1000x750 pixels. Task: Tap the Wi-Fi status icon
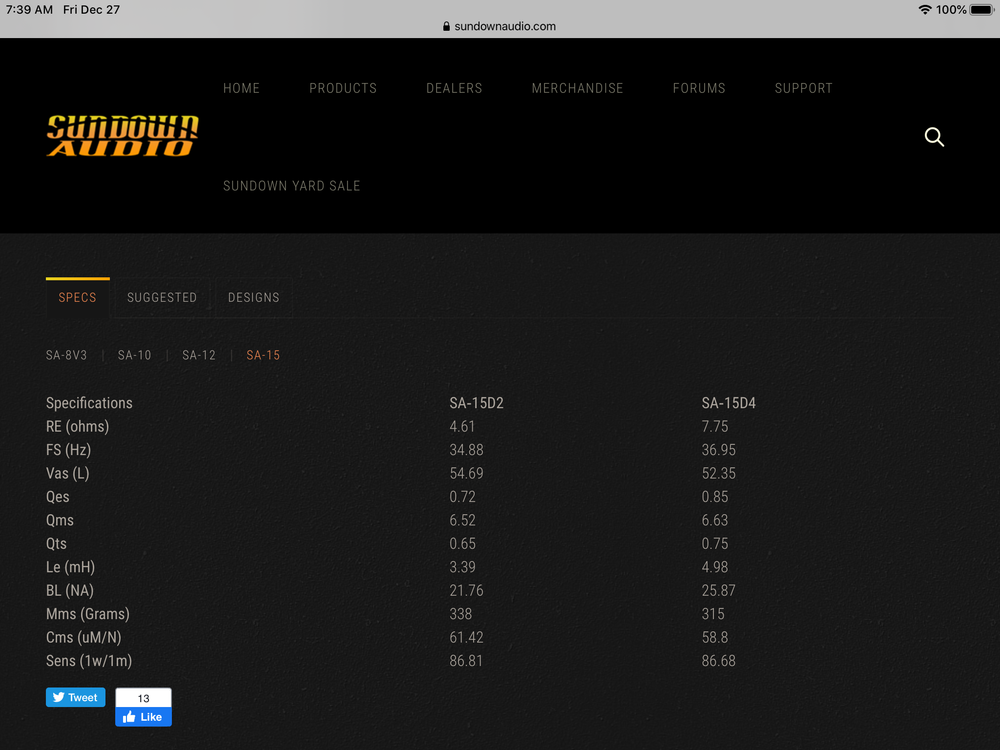point(925,10)
